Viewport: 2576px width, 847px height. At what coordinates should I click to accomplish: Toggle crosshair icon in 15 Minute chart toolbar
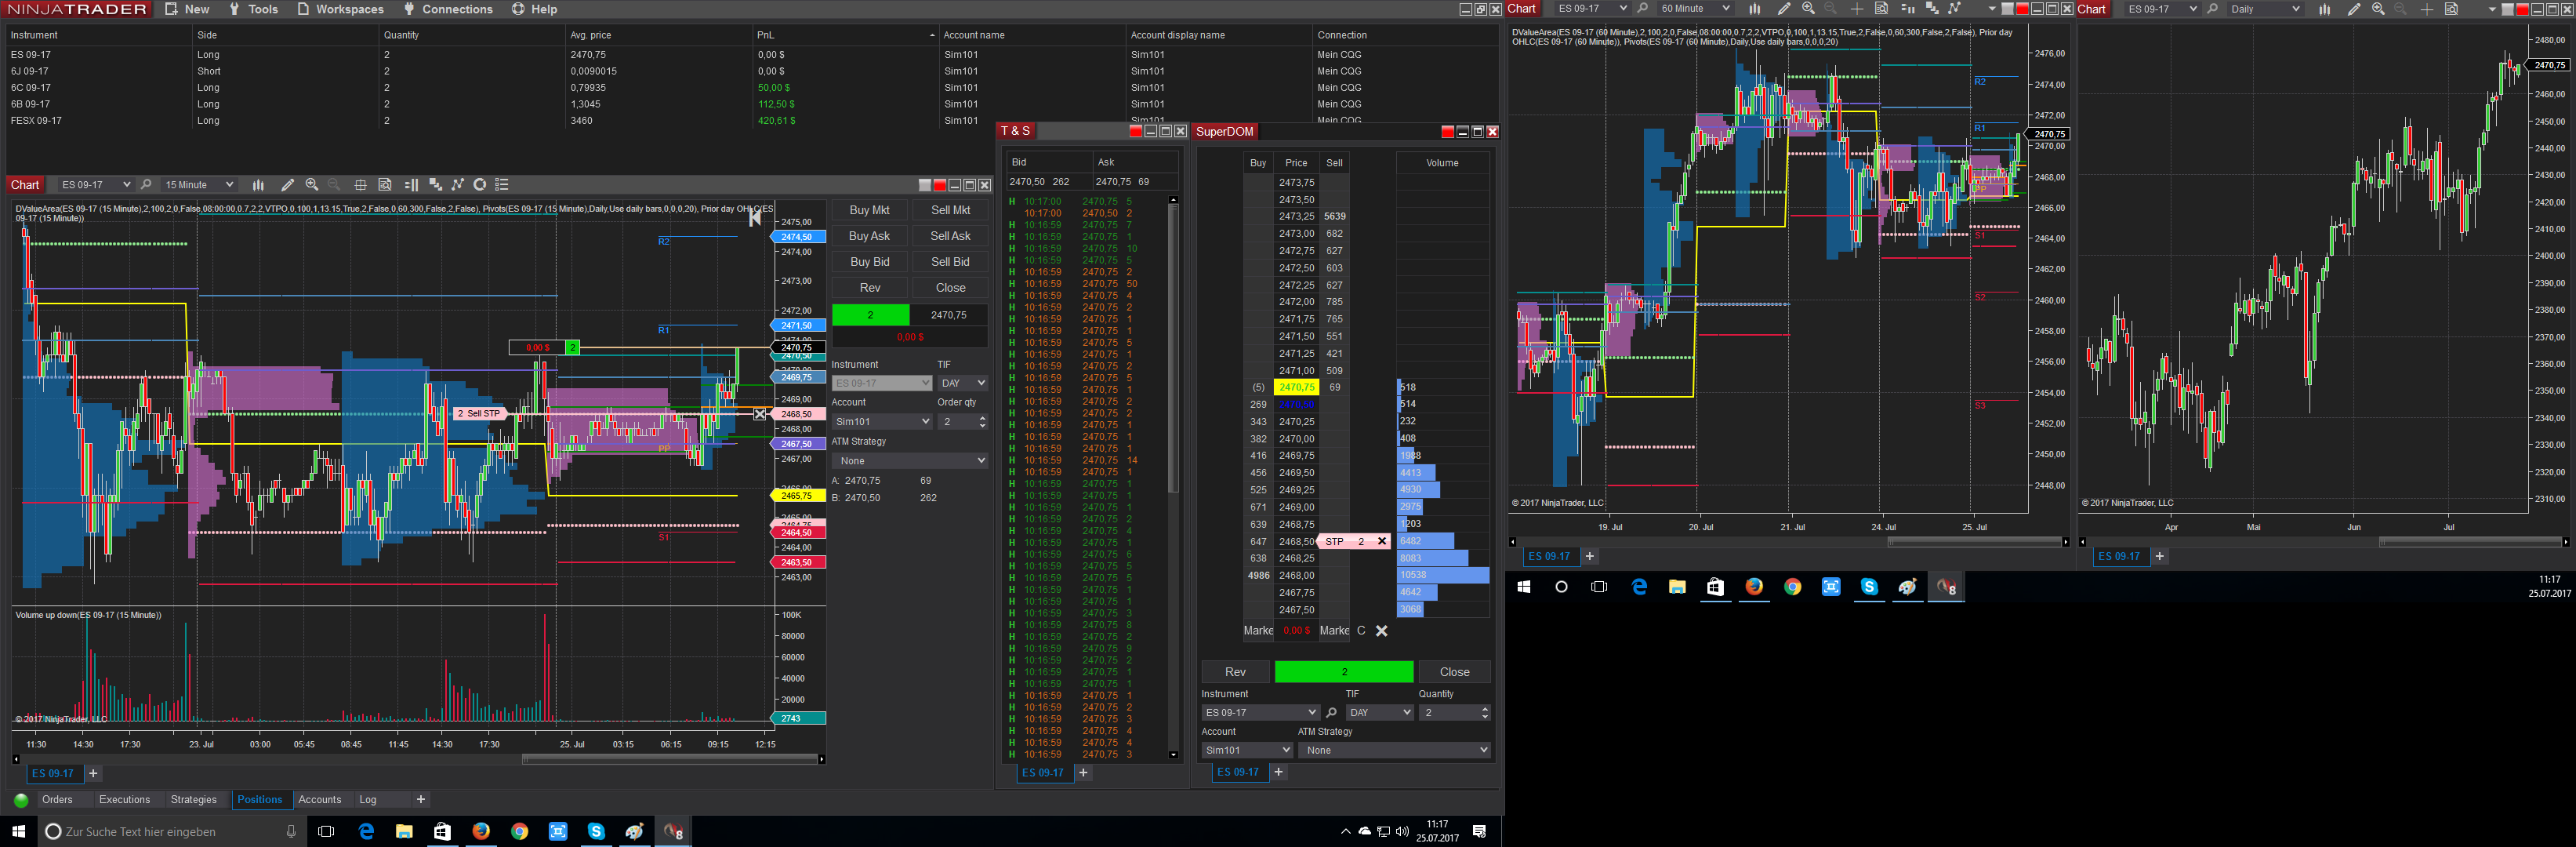(360, 185)
